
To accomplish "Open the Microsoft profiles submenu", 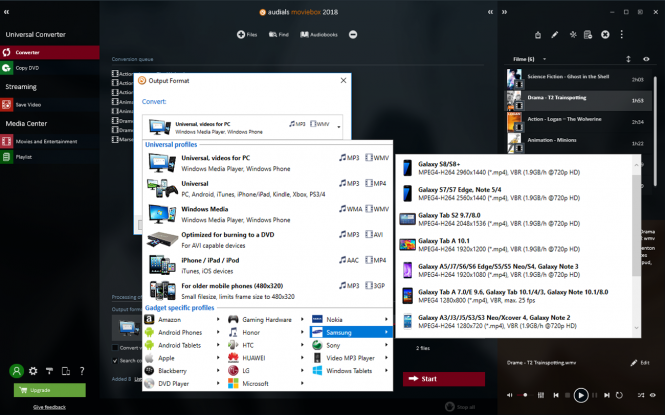I will (x=266, y=383).
